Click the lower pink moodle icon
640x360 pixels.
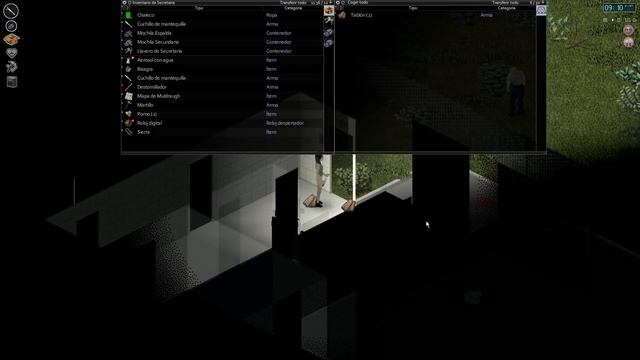tap(629, 42)
